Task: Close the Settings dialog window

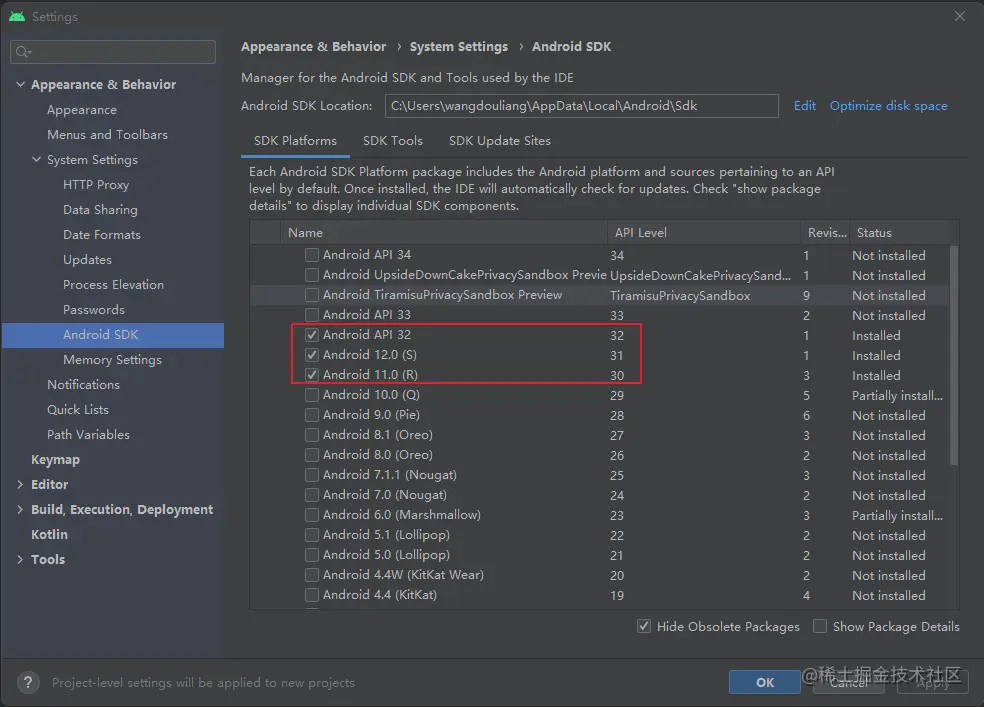Action: pos(960,16)
